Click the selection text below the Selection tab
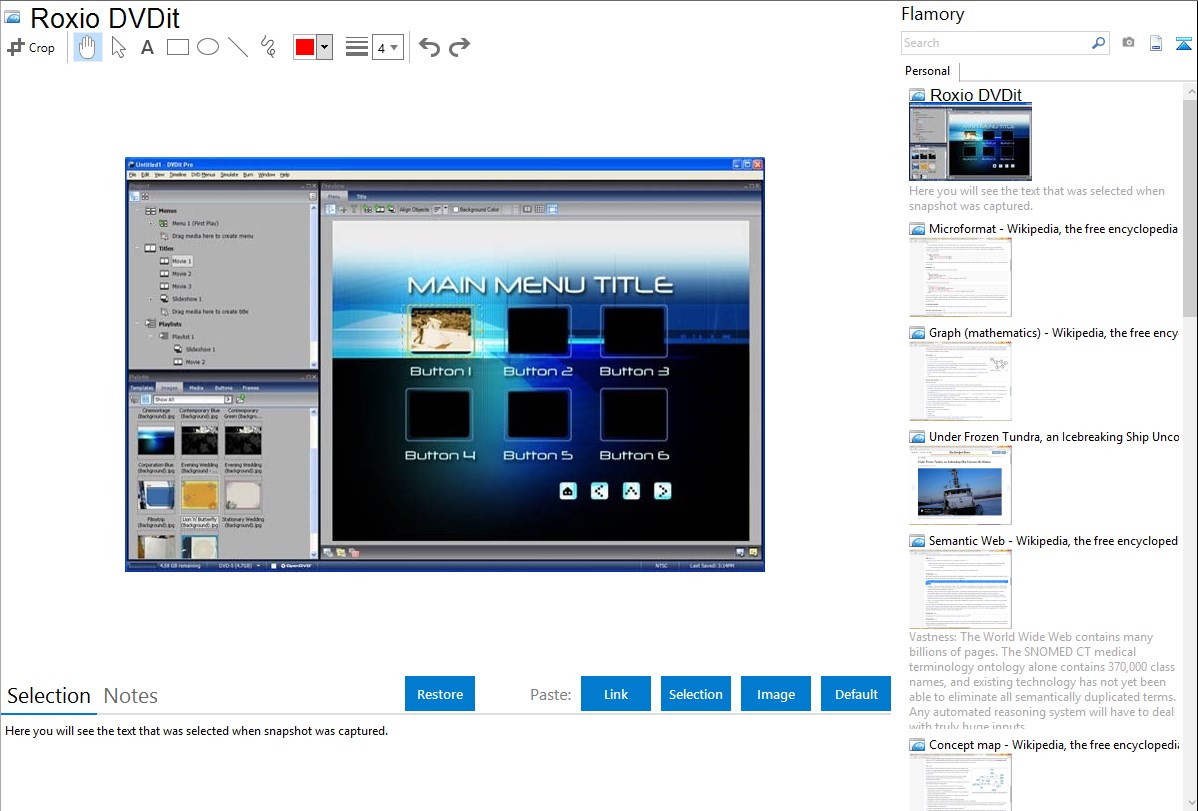Viewport: 1198px width, 811px height. [196, 731]
